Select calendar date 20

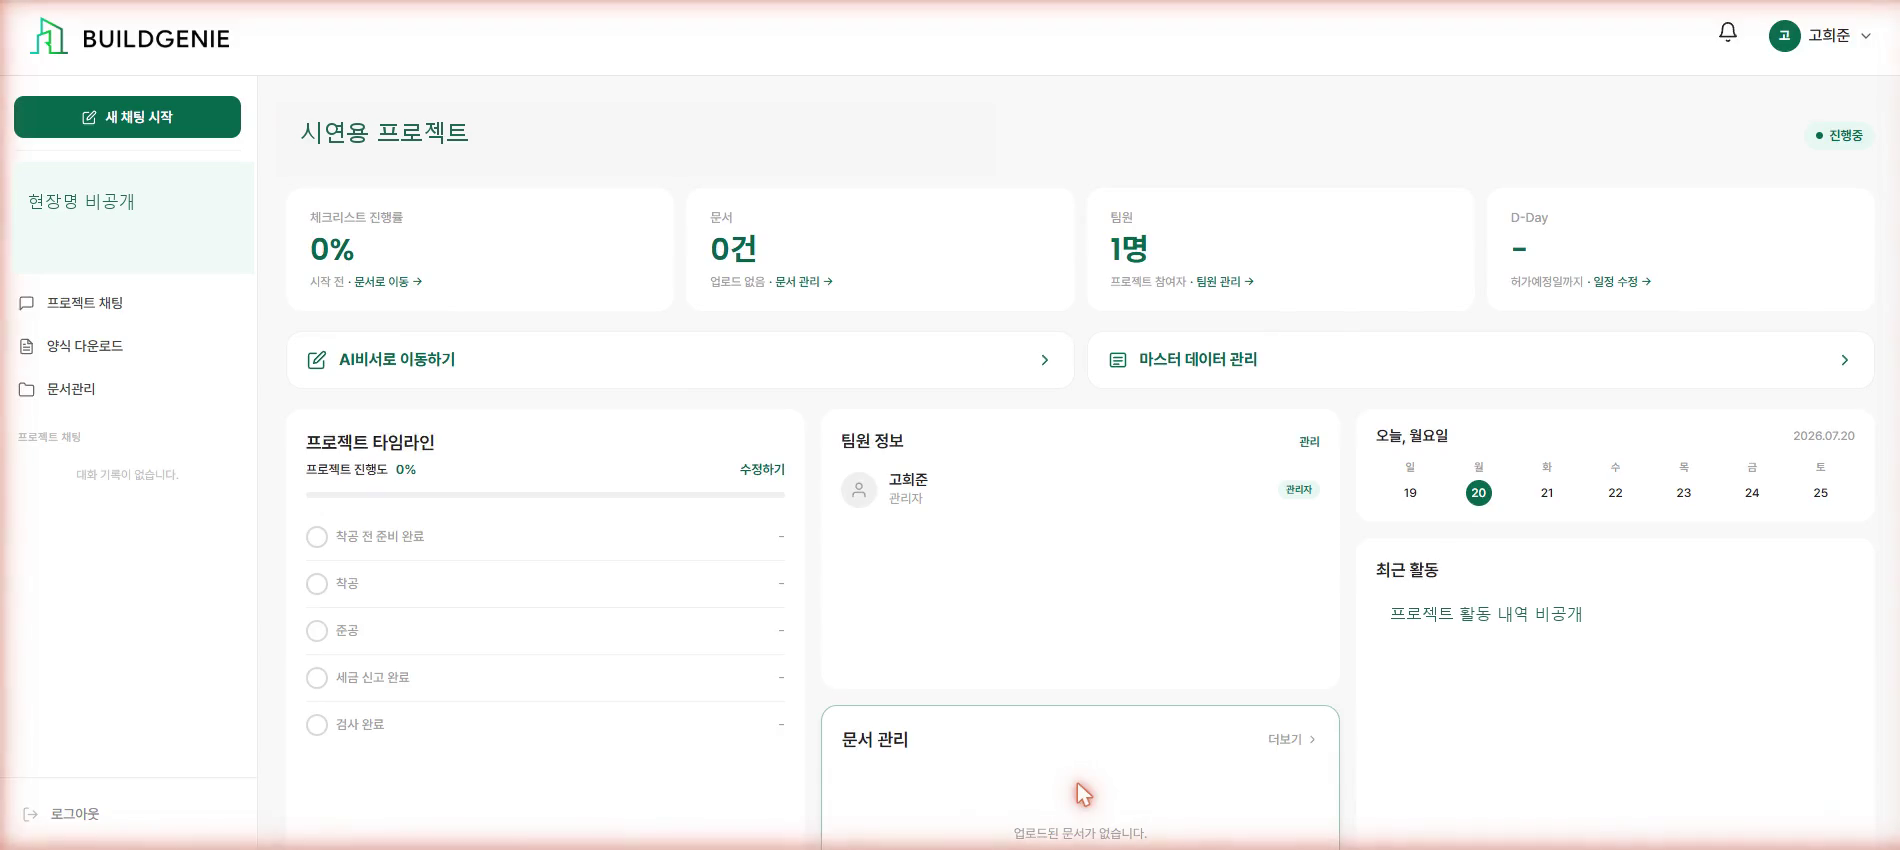pos(1478,493)
